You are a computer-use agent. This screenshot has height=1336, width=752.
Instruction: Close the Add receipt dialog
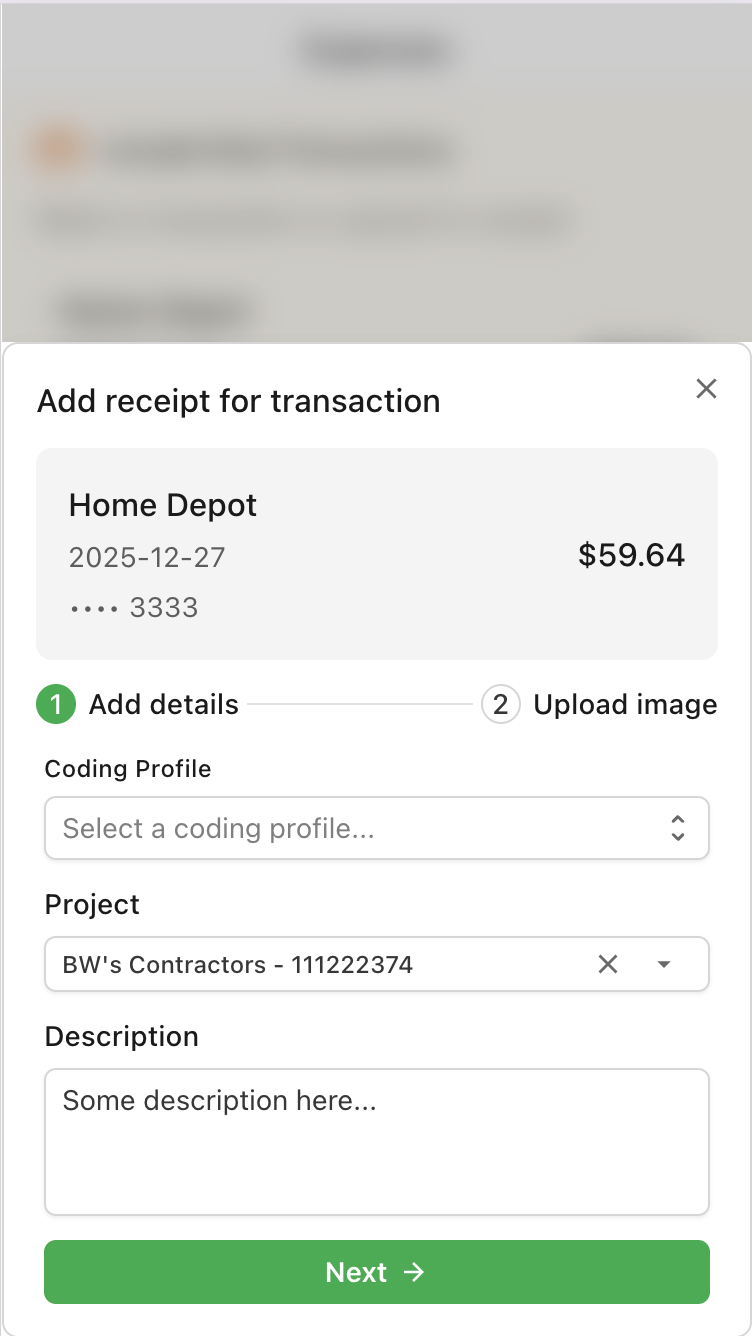pyautogui.click(x=706, y=389)
